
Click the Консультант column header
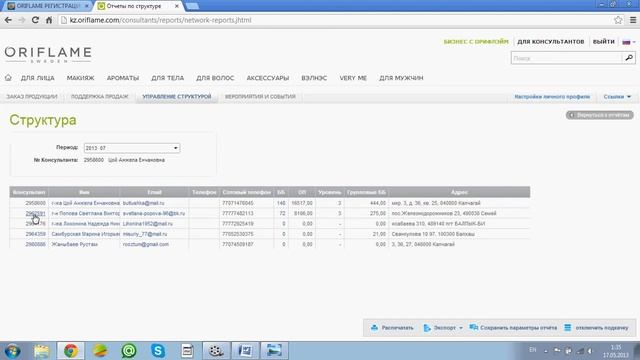click(x=29, y=192)
